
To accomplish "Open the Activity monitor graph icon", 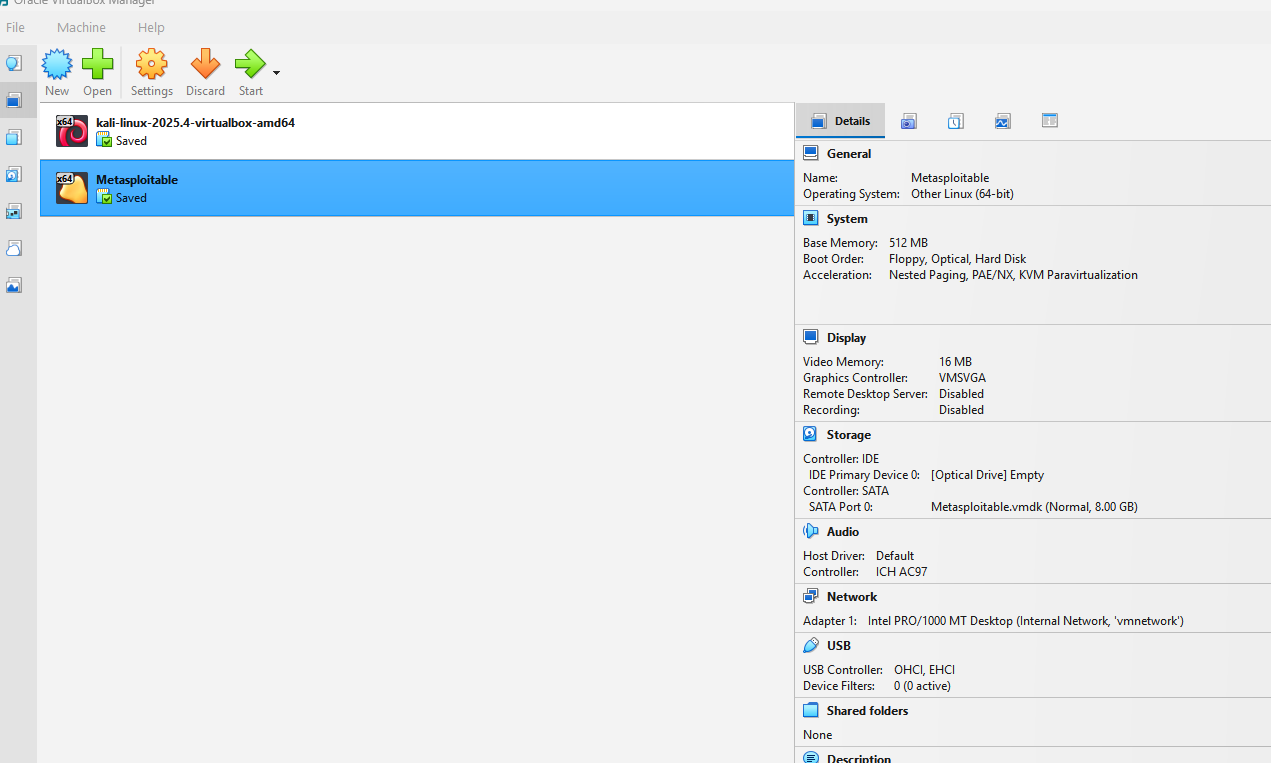I will 1002,120.
